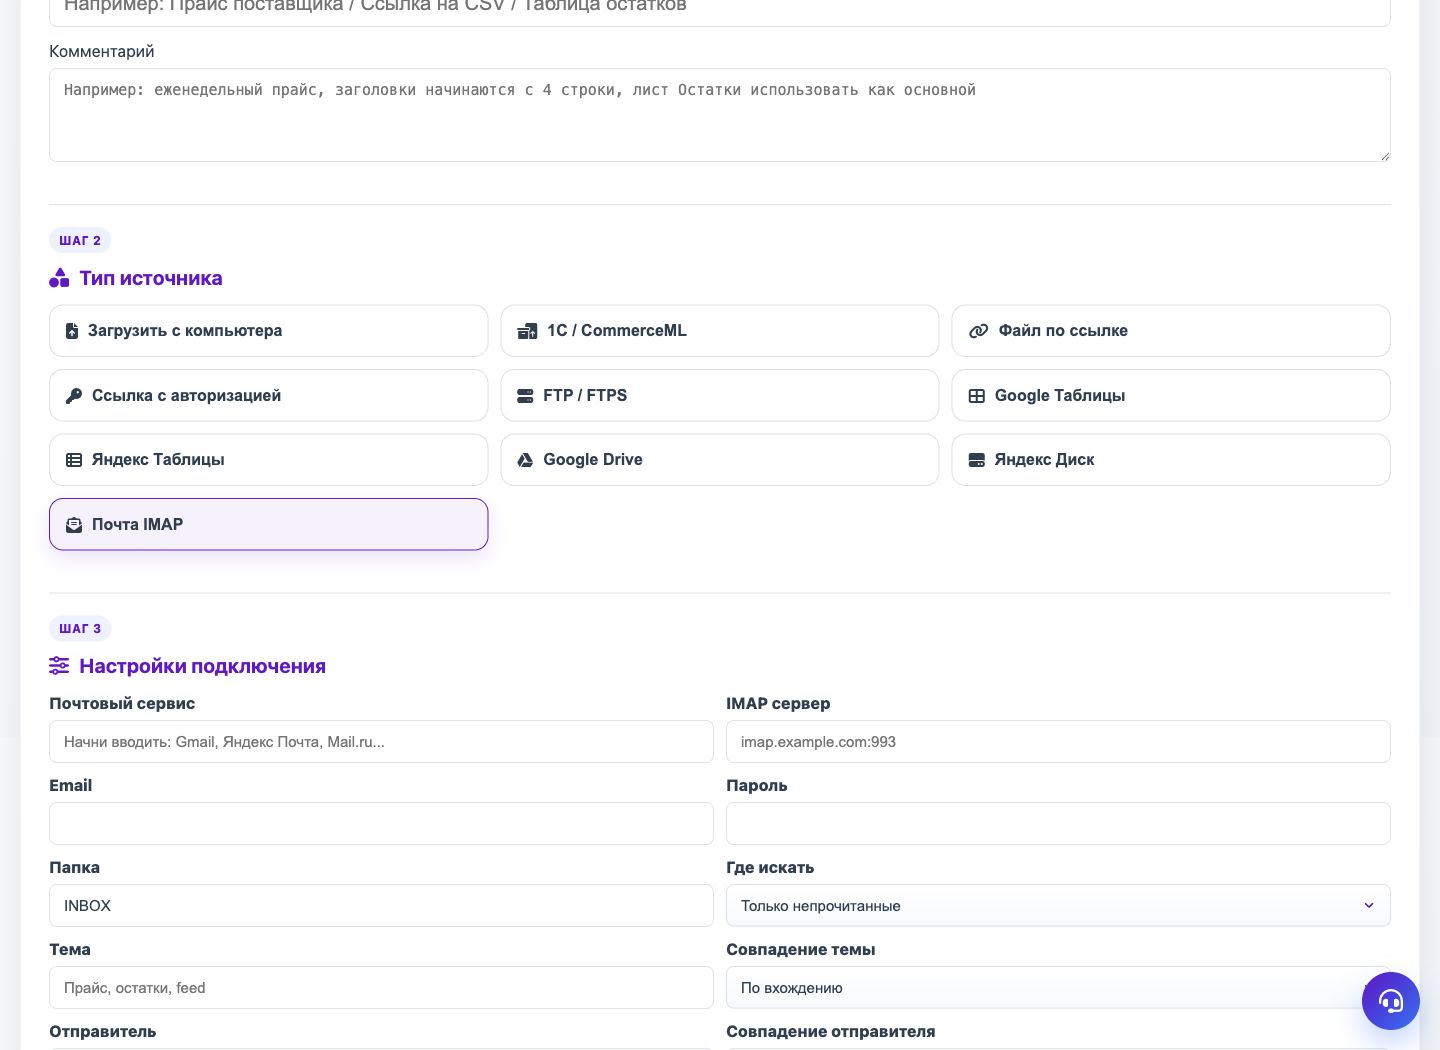This screenshot has height=1050, width=1440.
Task: Expand the Совпадение темы dropdown
Action: pyautogui.click(x=1058, y=988)
